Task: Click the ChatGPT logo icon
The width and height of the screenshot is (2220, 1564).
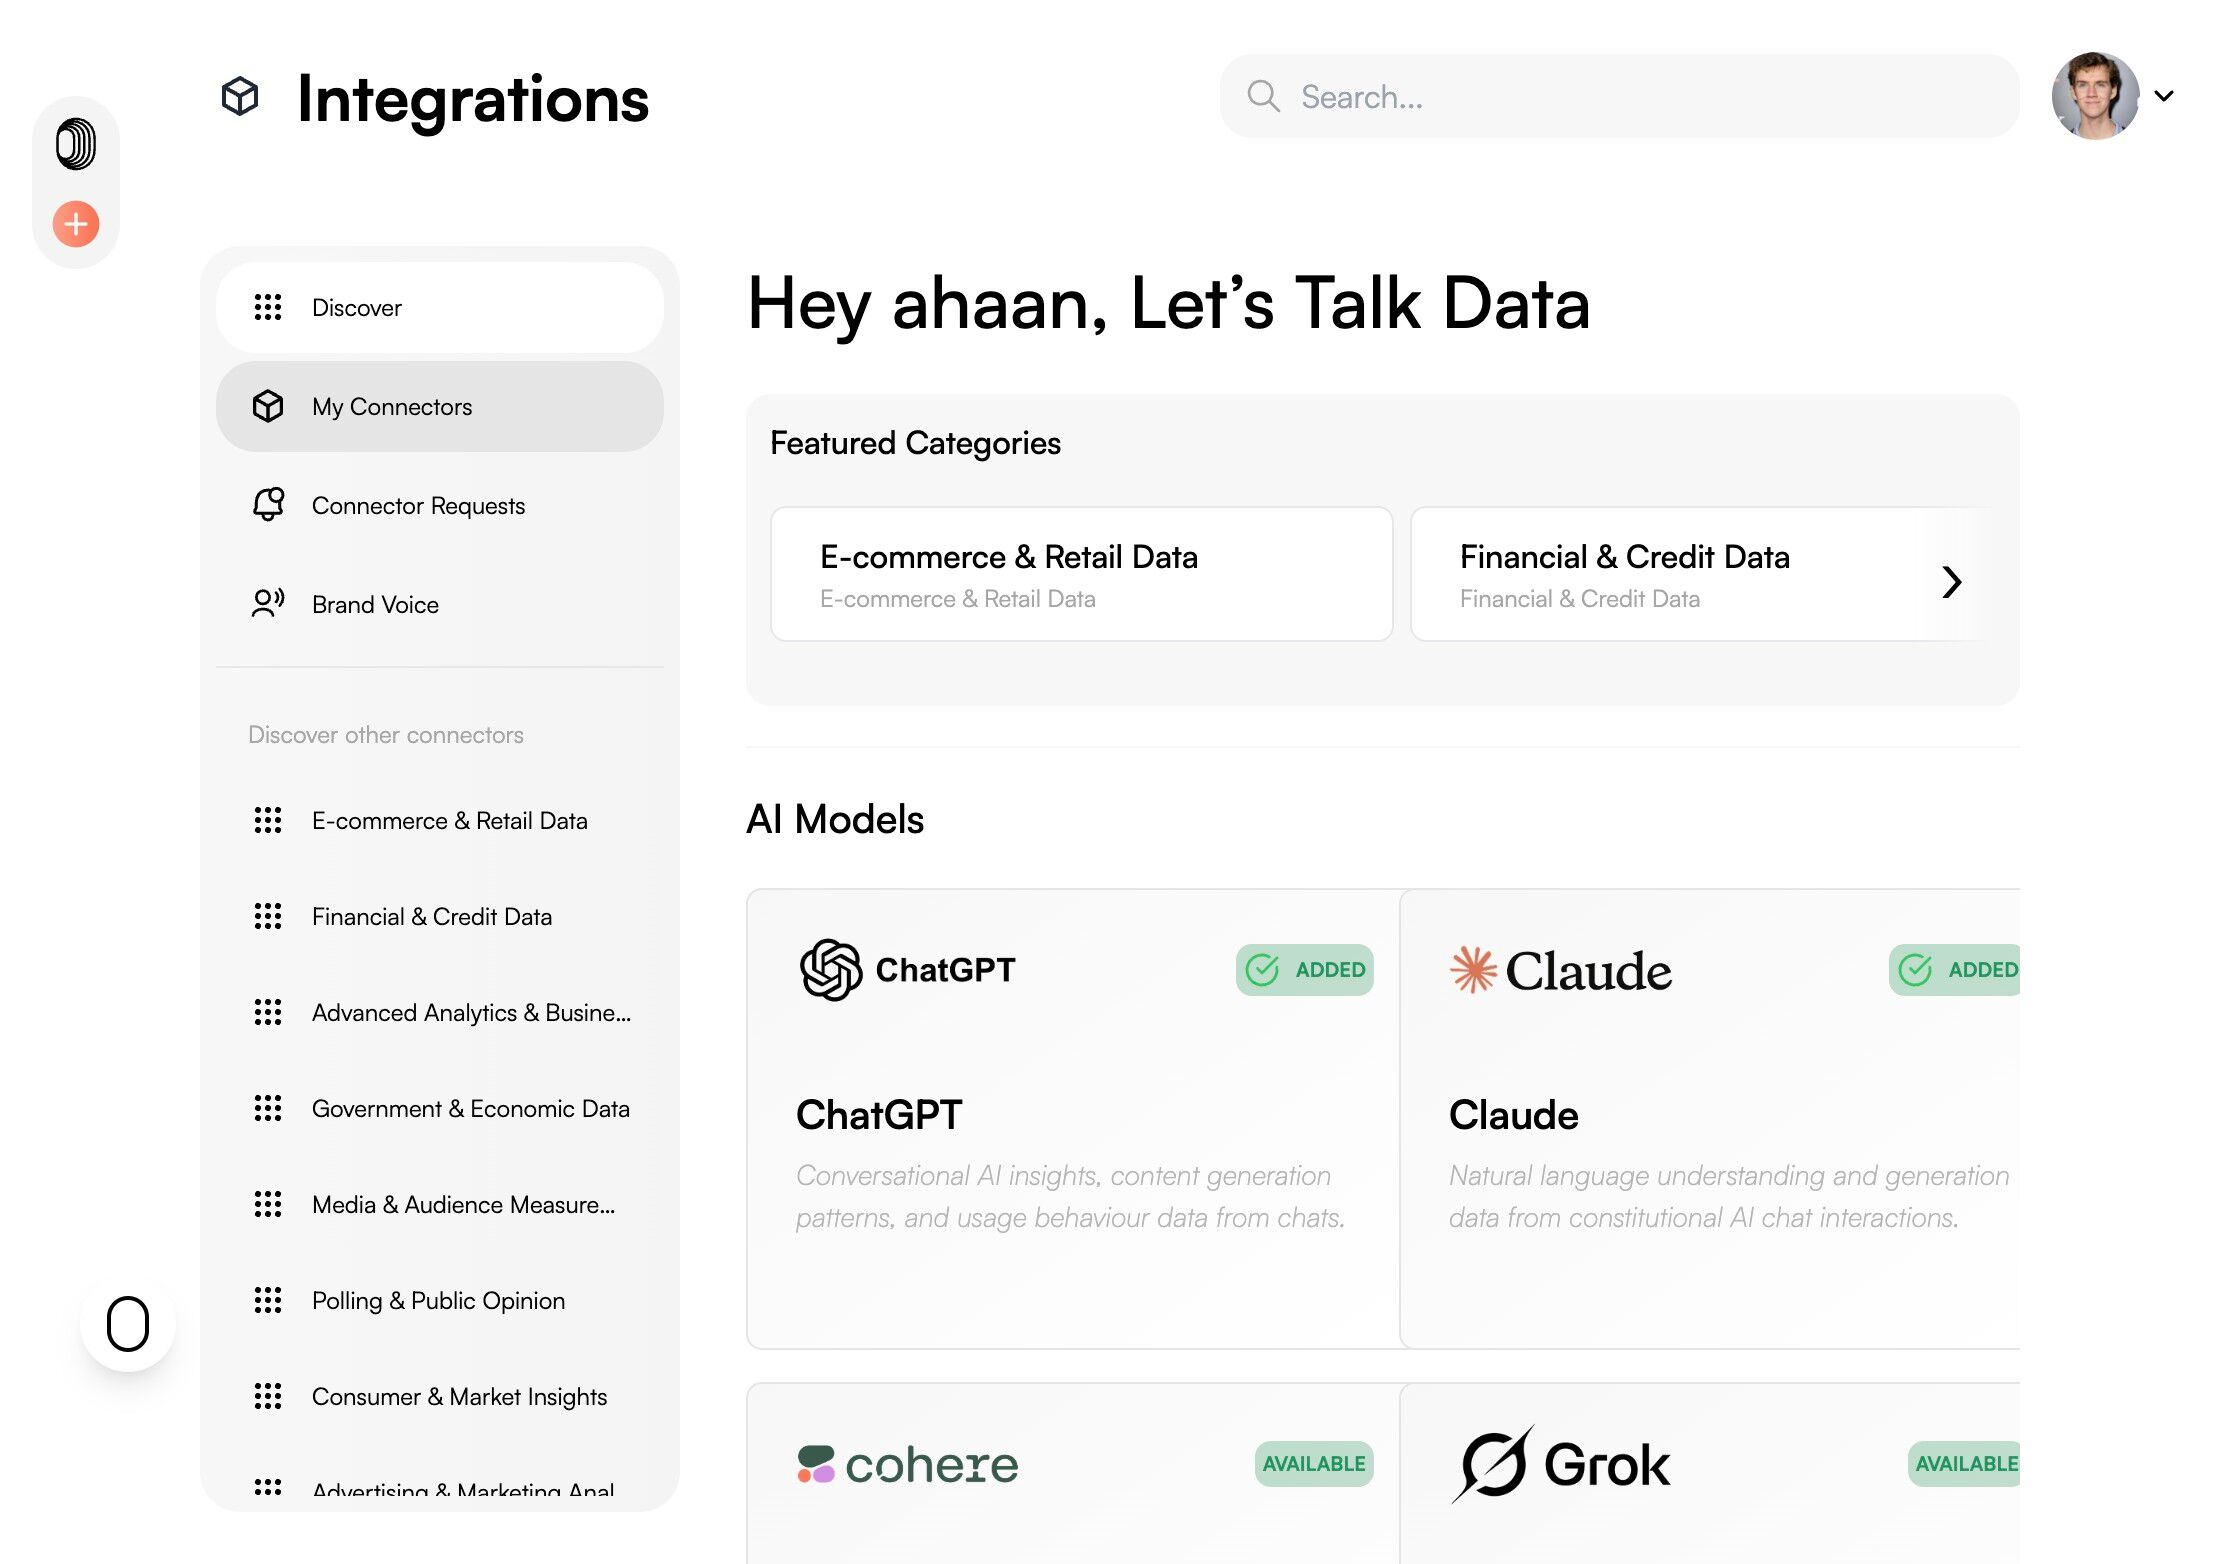Action: coord(831,969)
